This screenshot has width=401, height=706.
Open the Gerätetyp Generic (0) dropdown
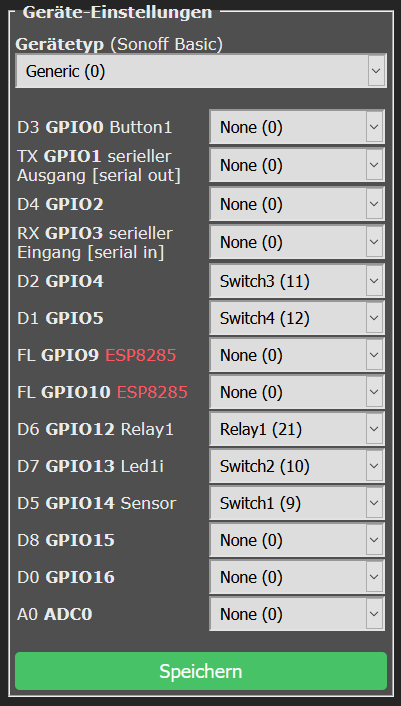201,71
